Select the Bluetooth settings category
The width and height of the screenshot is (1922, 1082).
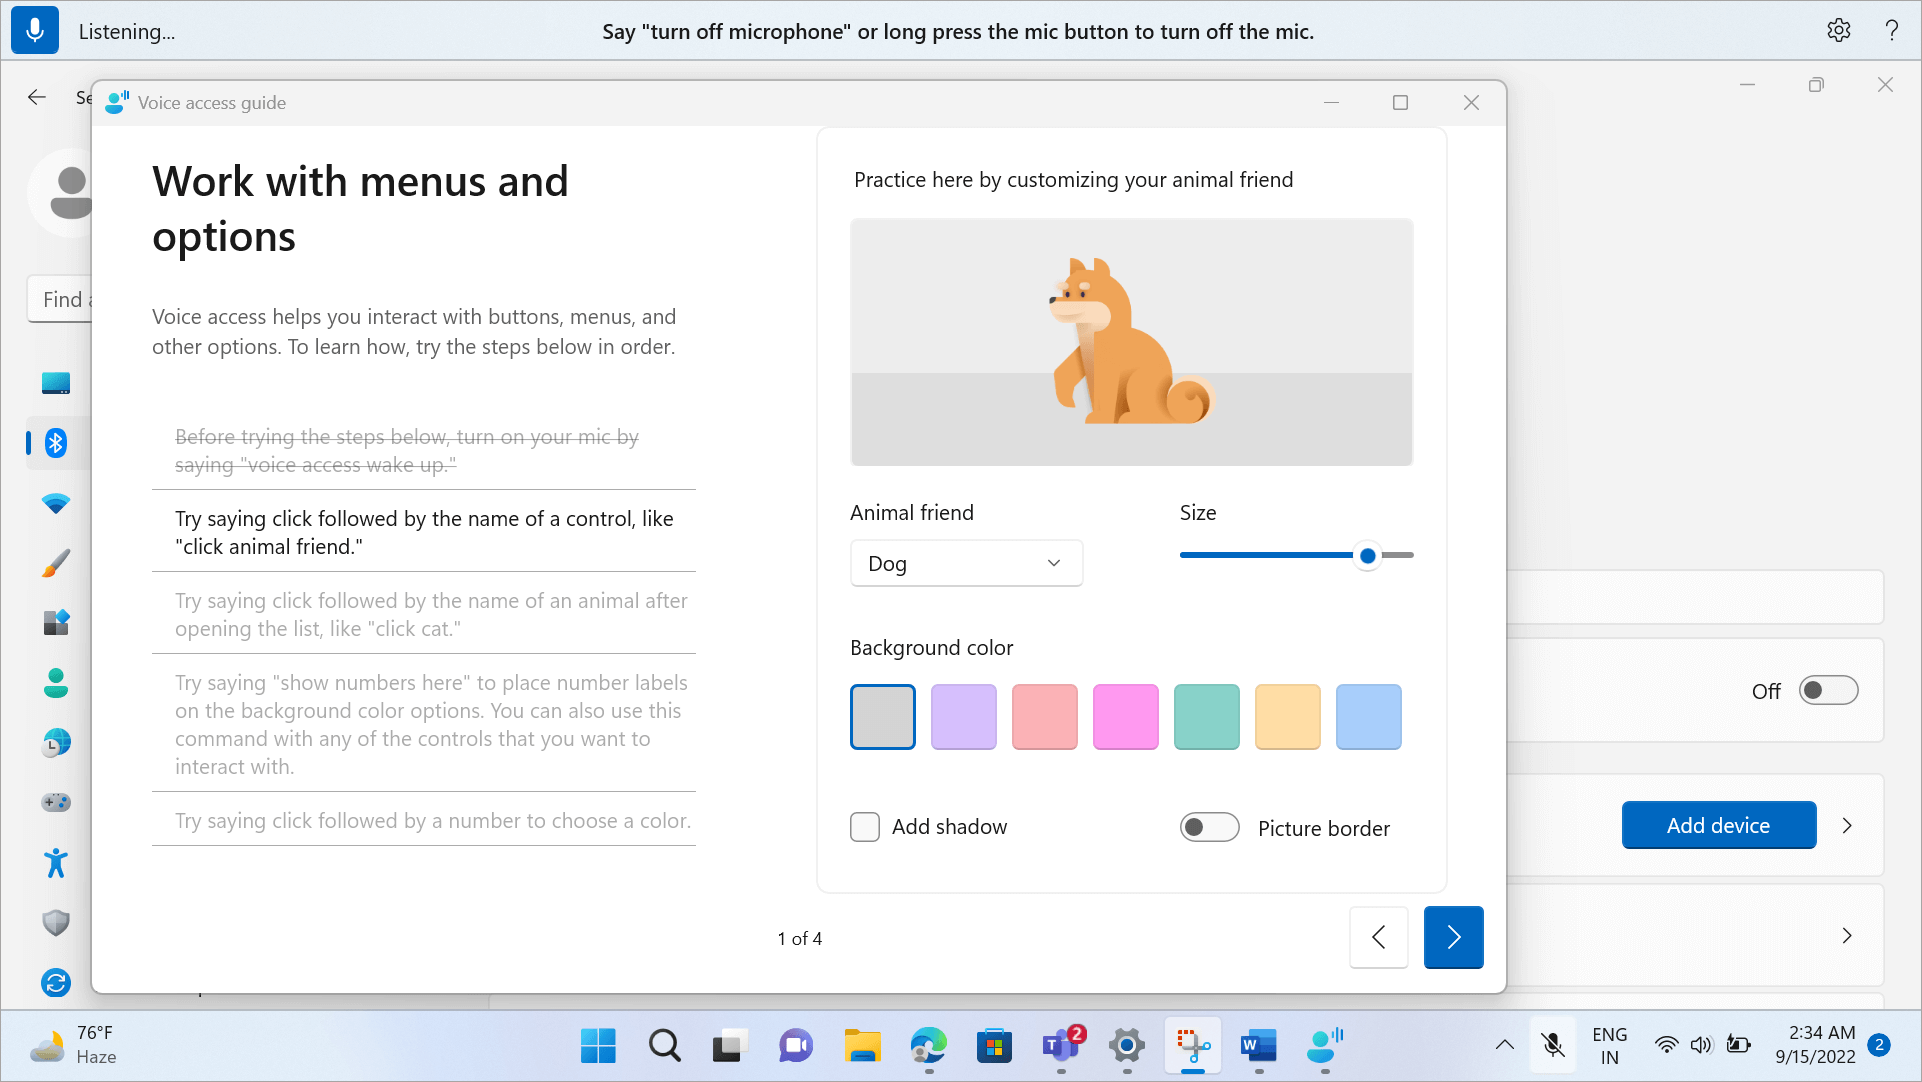pos(56,443)
